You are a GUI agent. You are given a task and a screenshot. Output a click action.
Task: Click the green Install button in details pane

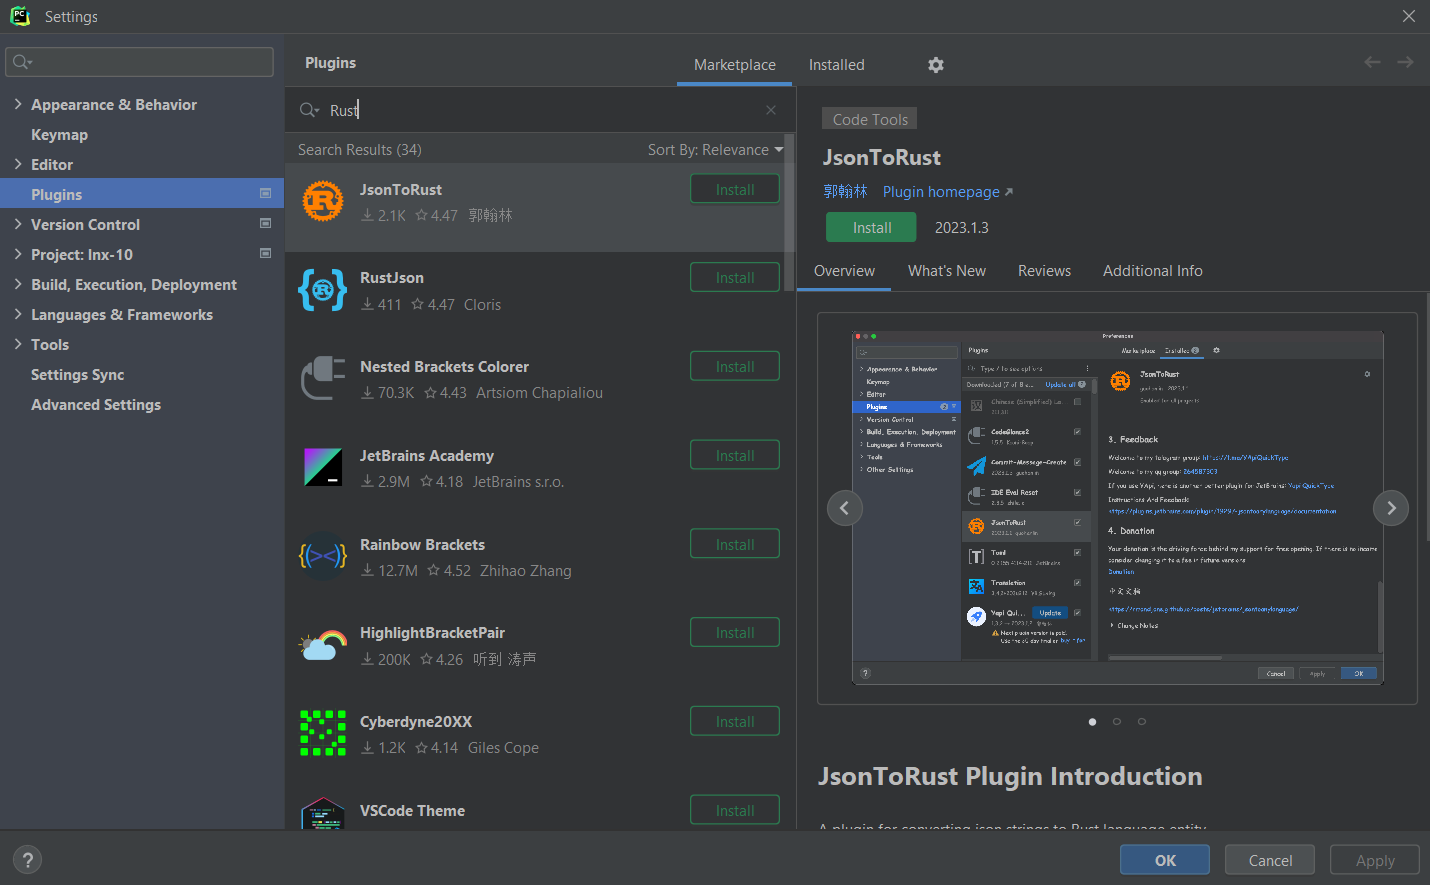pyautogui.click(x=872, y=228)
